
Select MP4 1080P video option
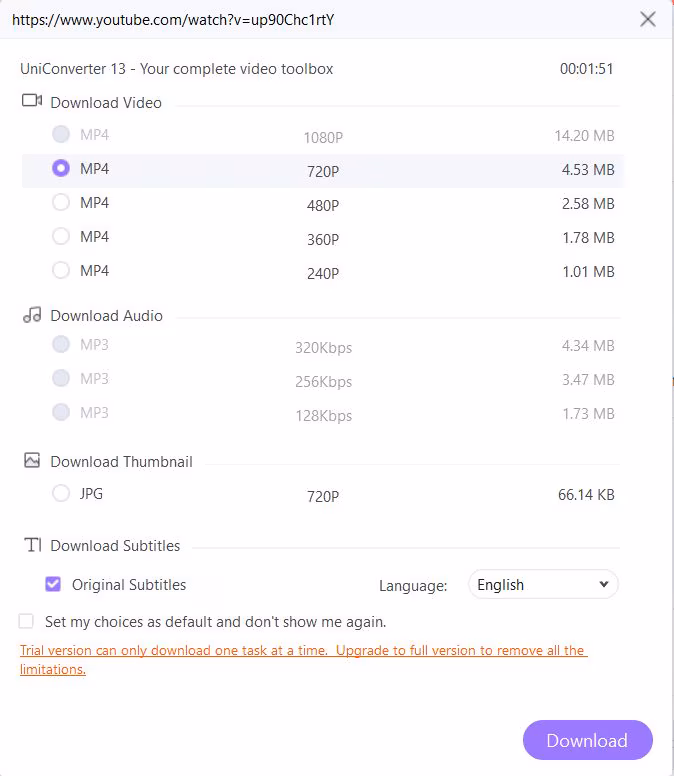click(61, 135)
